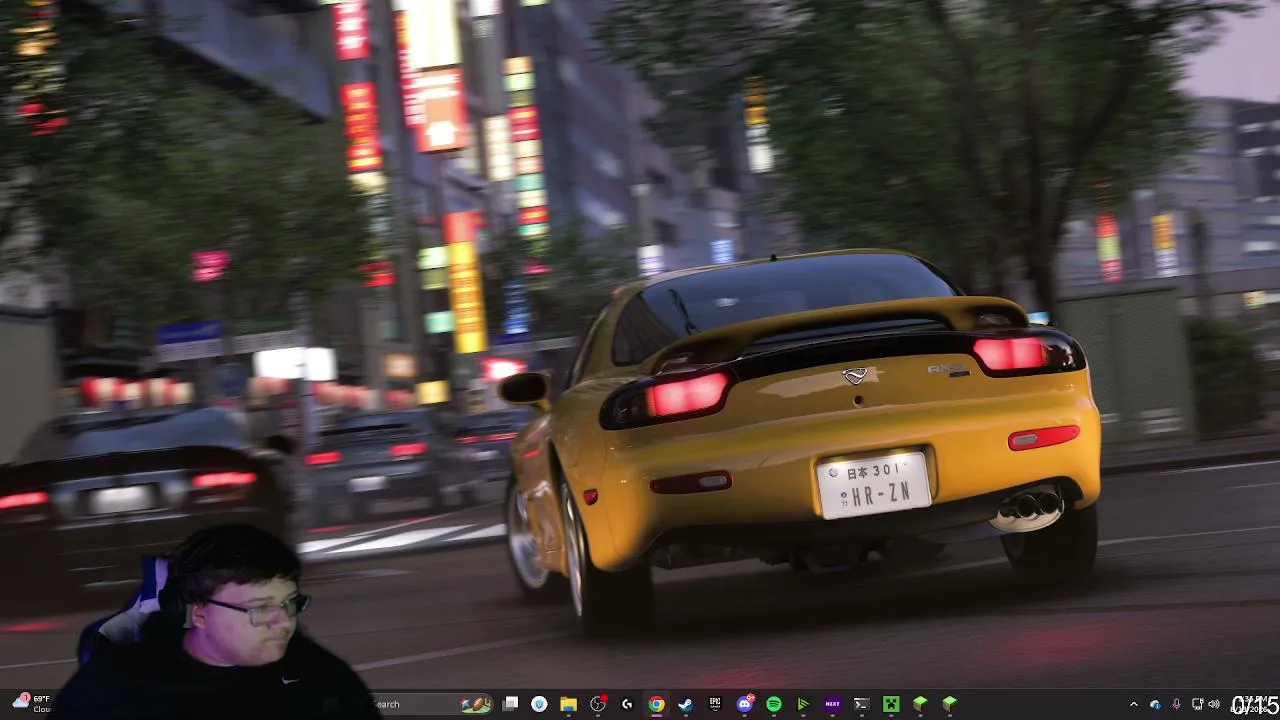Screen dimensions: 1280x720
Task: Open the OneDrive cloud icon in the system tray
Action: pyautogui.click(x=1155, y=704)
